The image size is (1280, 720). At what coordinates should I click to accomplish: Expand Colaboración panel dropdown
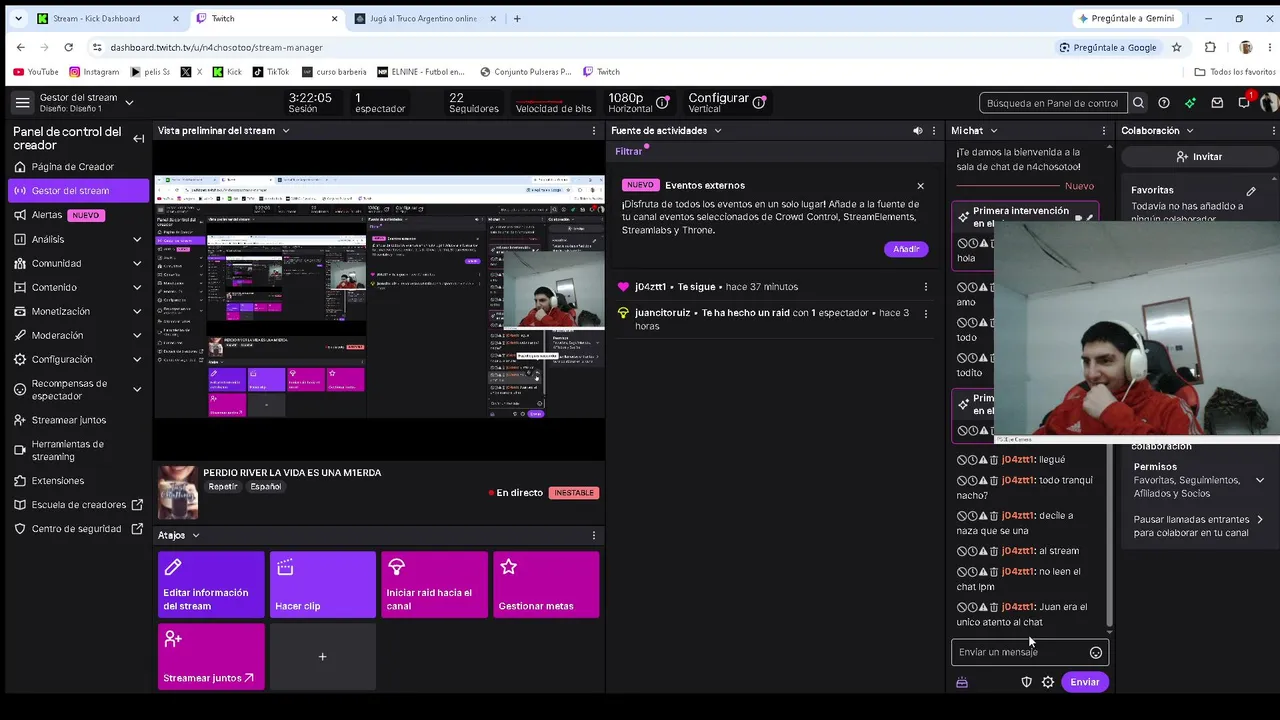tap(1189, 131)
